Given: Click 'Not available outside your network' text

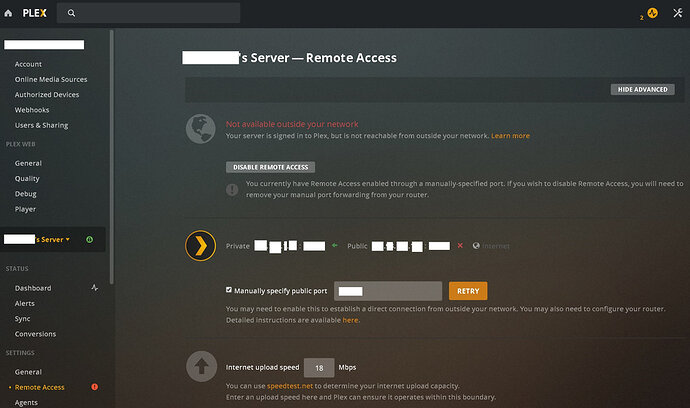Looking at the screenshot, I should point(292,124).
